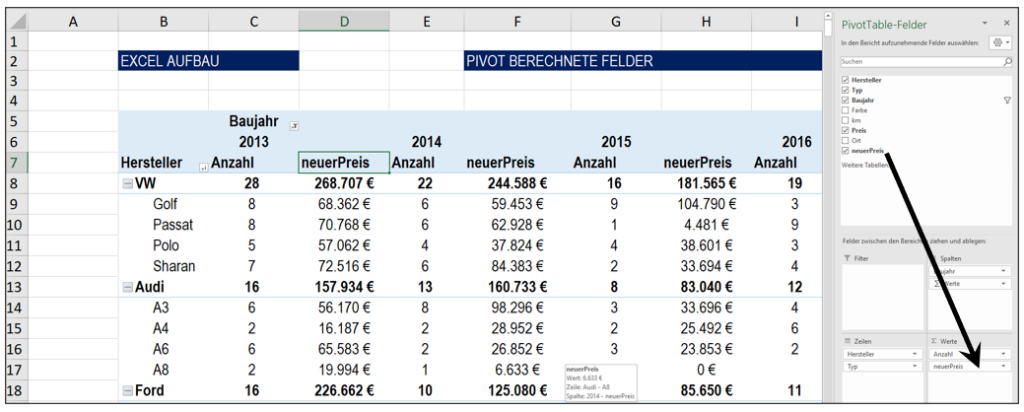
Task: Toggle the Preis field checkbox
Action: point(846,131)
